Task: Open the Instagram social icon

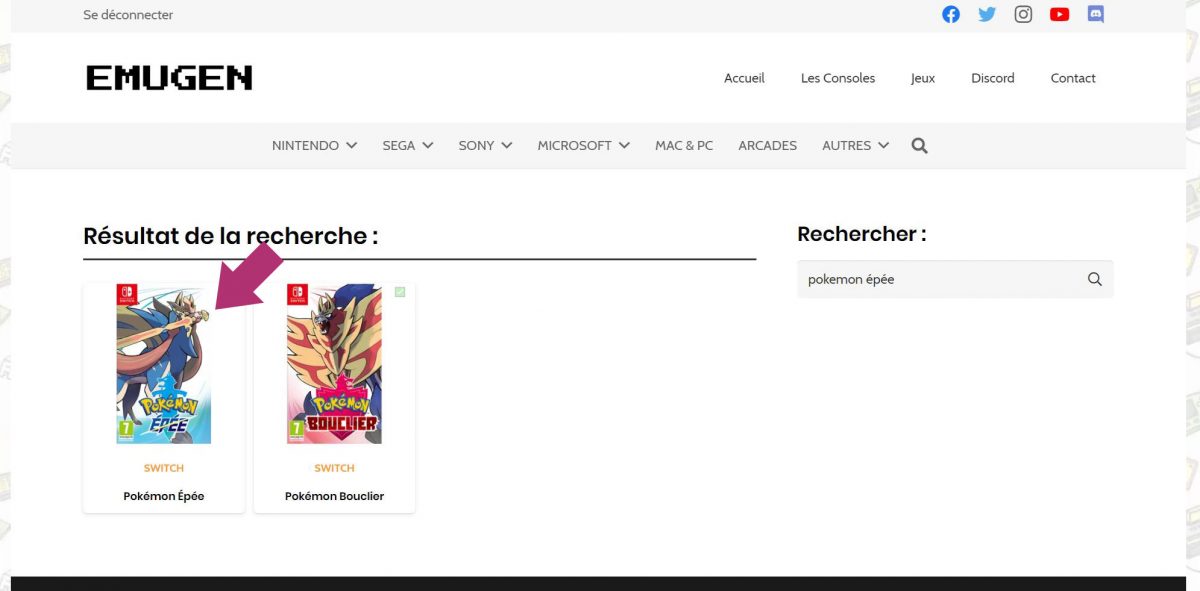Action: (x=1023, y=15)
